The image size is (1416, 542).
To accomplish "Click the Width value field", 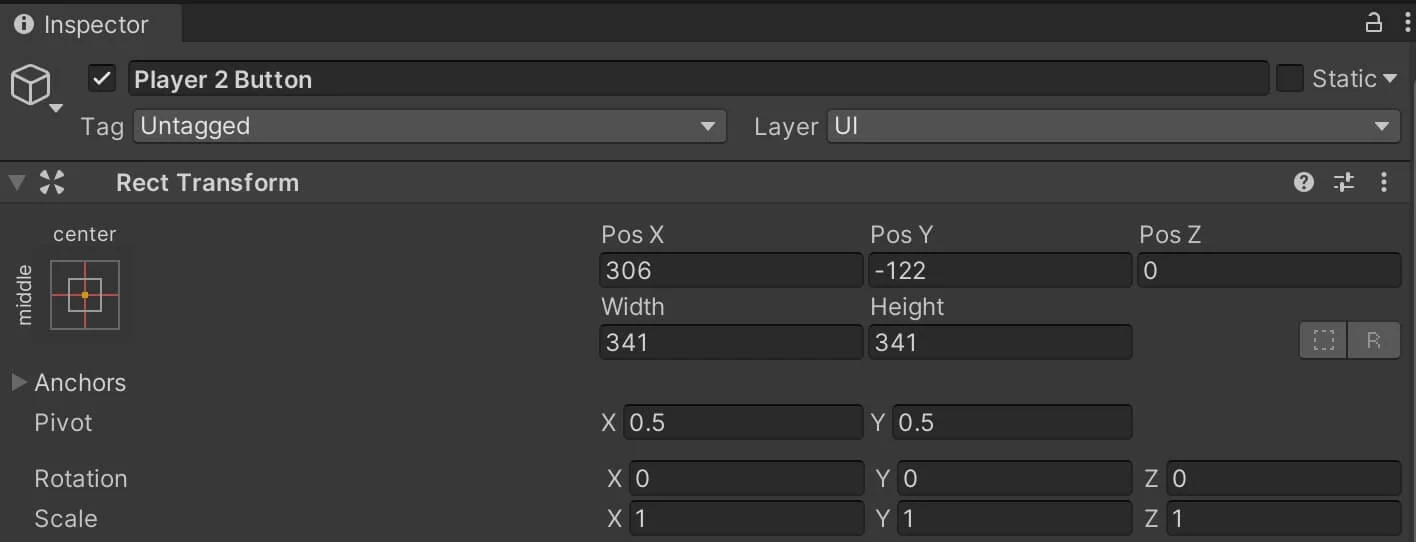I will (x=731, y=342).
